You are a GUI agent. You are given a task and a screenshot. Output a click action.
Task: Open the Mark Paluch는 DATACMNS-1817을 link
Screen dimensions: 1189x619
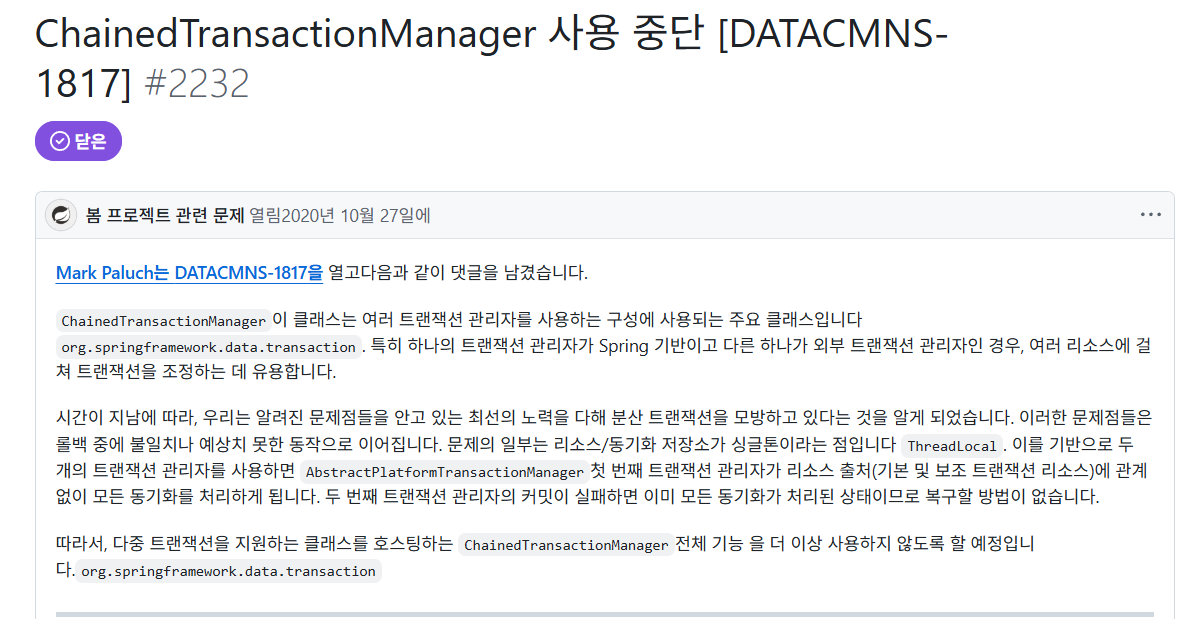pos(190,272)
